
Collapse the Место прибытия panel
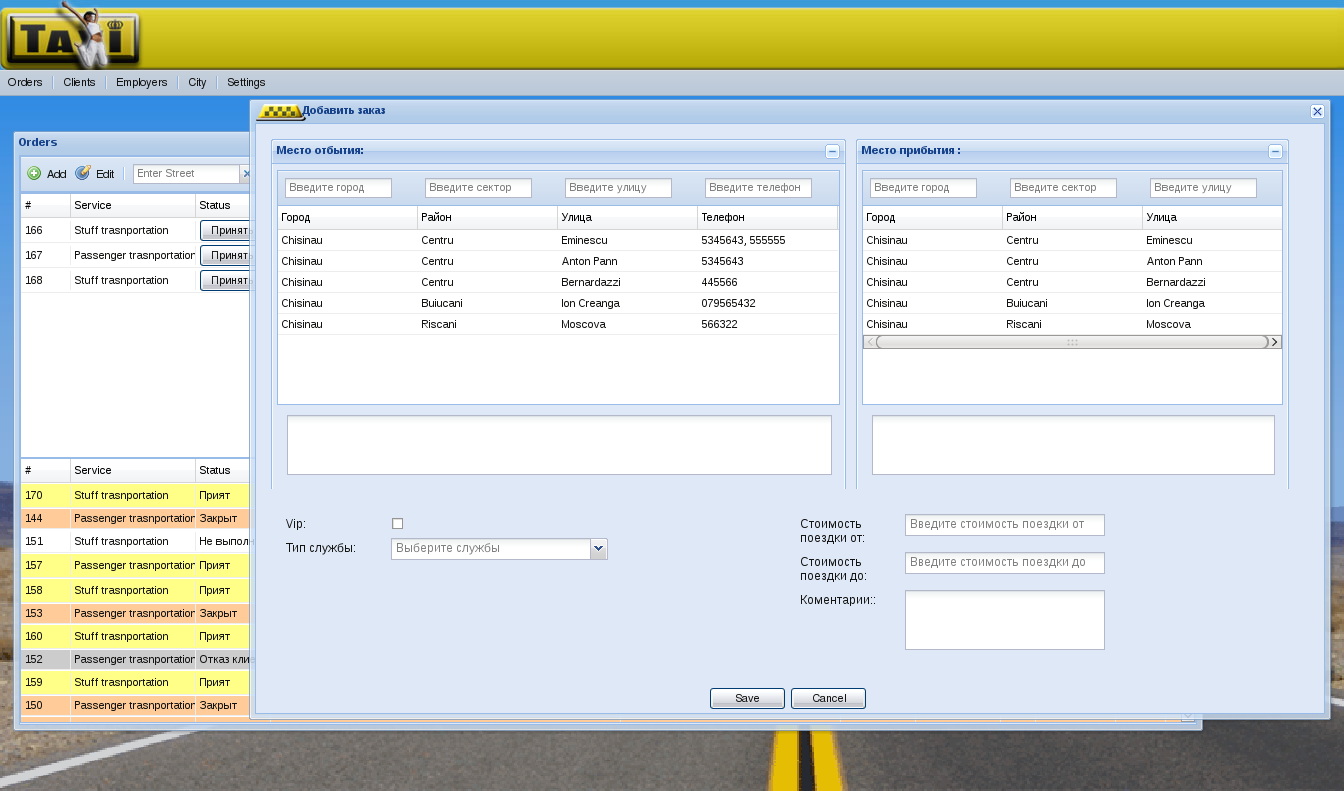click(1275, 151)
